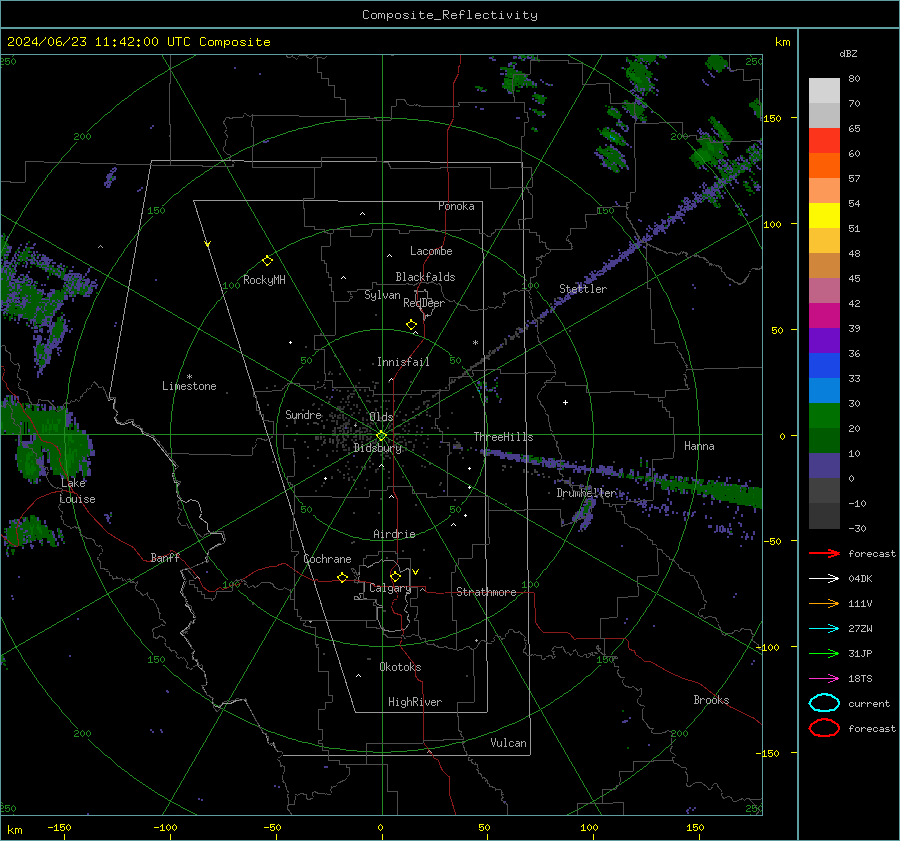Click the green 31JP arrow icon
This screenshot has height=841, width=900.
824,653
